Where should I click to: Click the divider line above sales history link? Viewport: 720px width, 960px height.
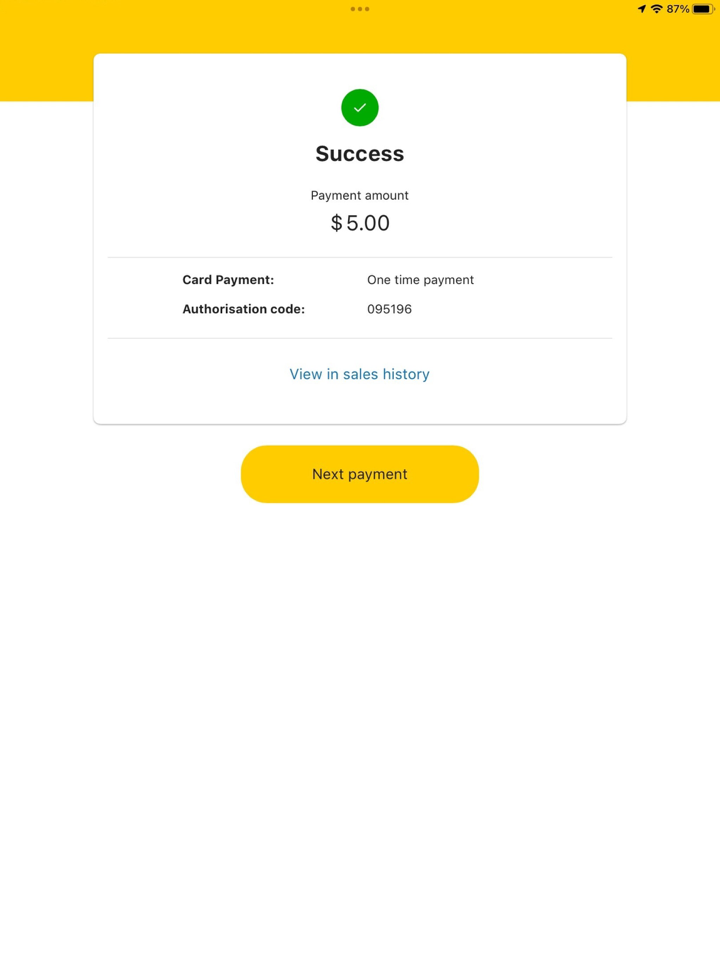(x=360, y=339)
